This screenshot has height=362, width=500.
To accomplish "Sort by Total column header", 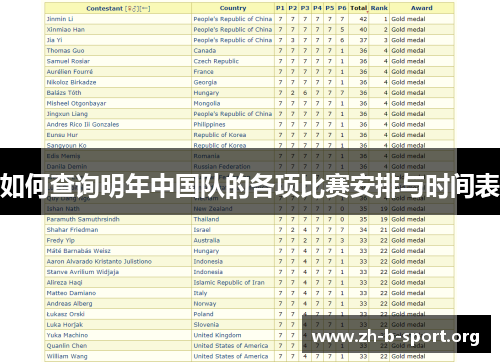I will click(x=358, y=8).
